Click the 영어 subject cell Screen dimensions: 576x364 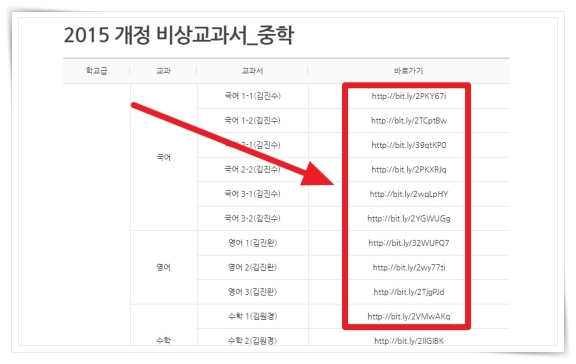(x=163, y=267)
